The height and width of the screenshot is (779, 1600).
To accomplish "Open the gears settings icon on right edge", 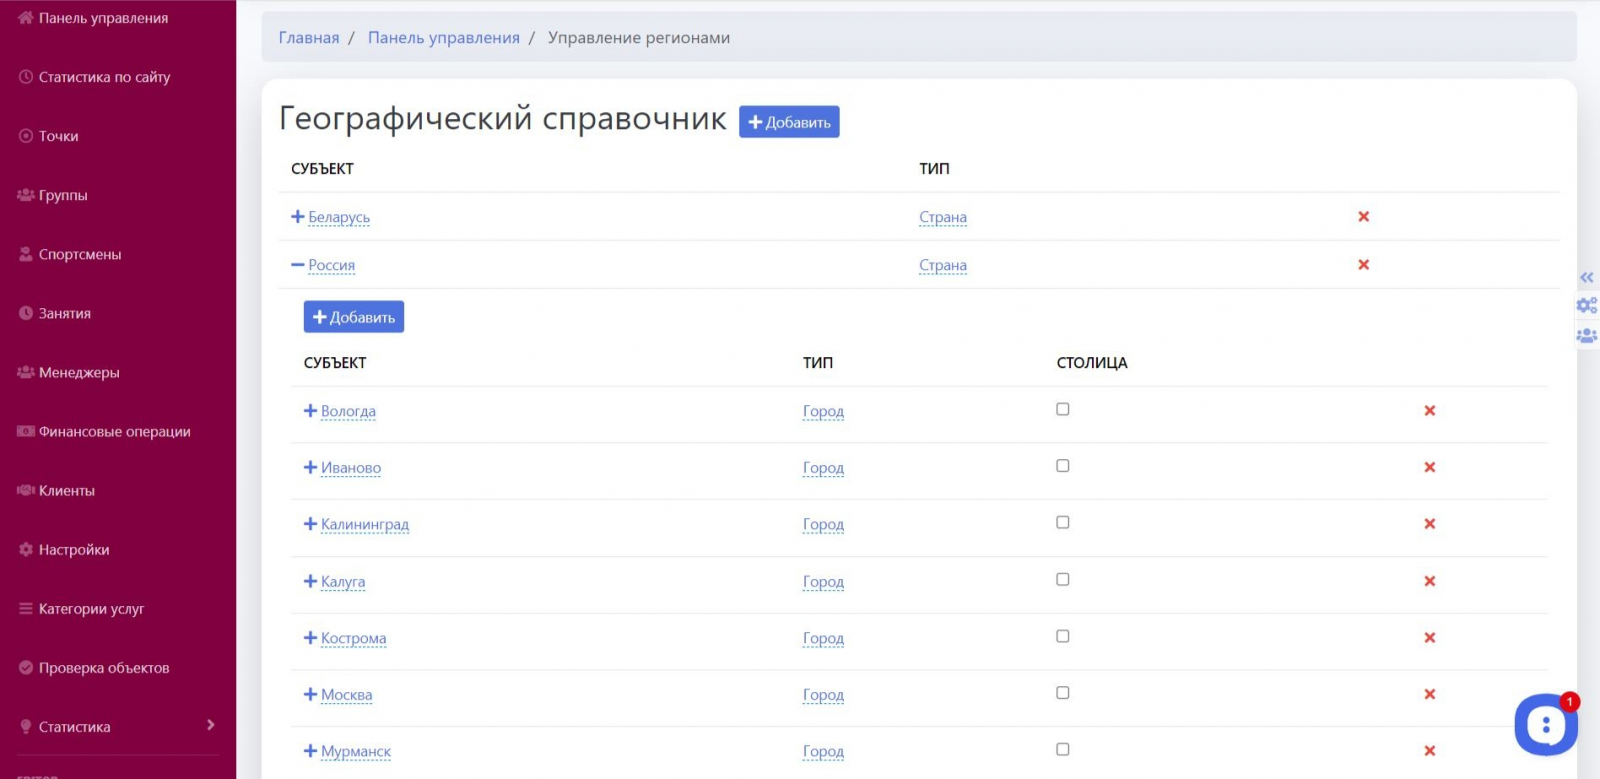I will click(x=1587, y=306).
